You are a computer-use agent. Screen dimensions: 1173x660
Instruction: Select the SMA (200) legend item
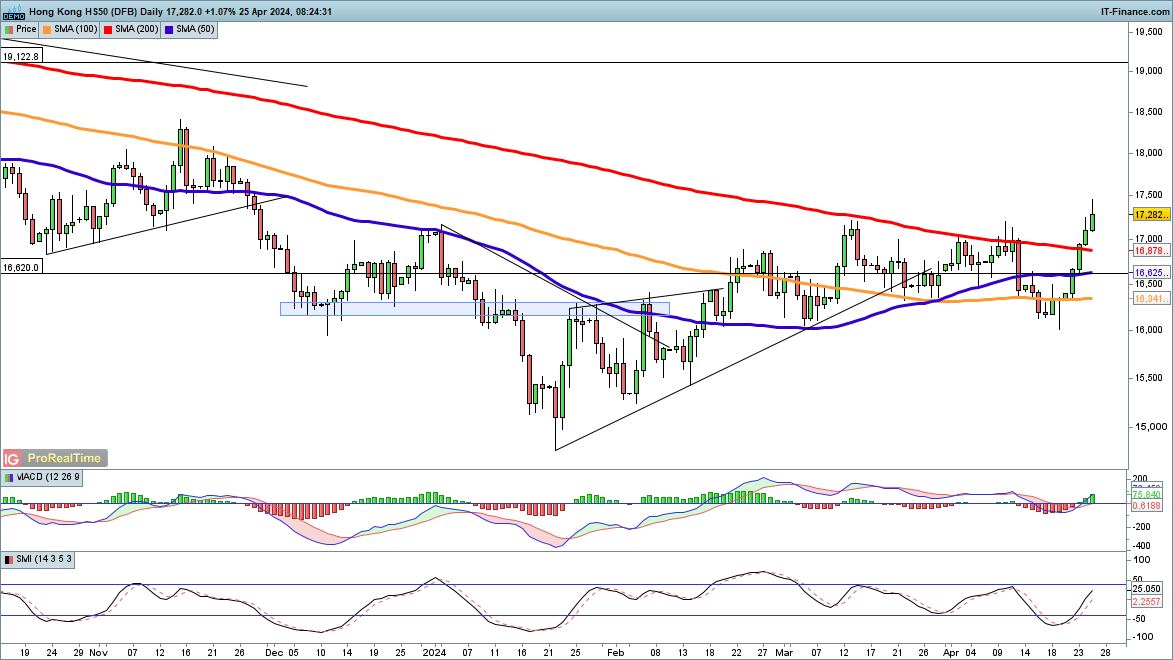tap(131, 30)
